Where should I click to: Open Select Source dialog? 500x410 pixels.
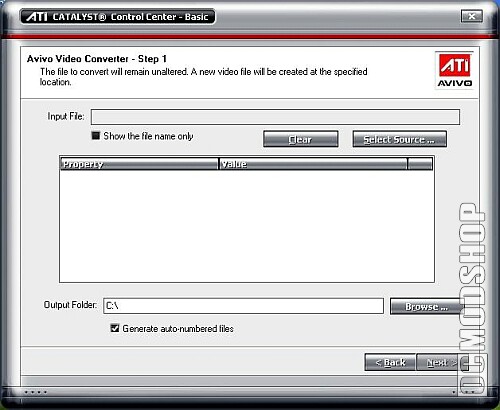[x=400, y=139]
